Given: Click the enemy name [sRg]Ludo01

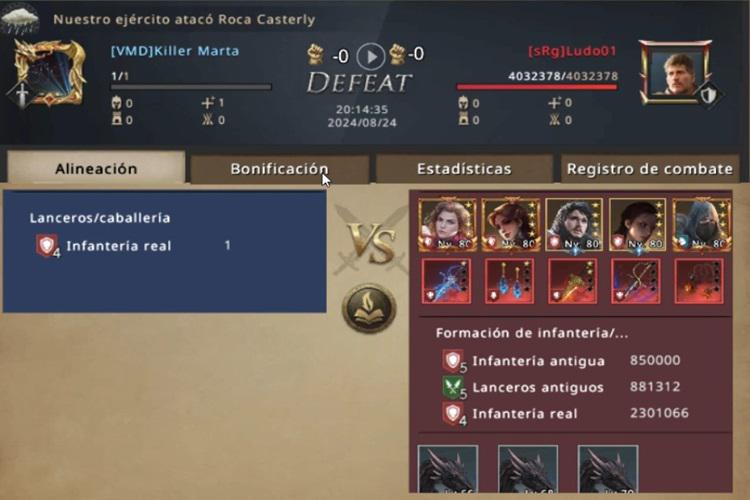Looking at the screenshot, I should 572,51.
